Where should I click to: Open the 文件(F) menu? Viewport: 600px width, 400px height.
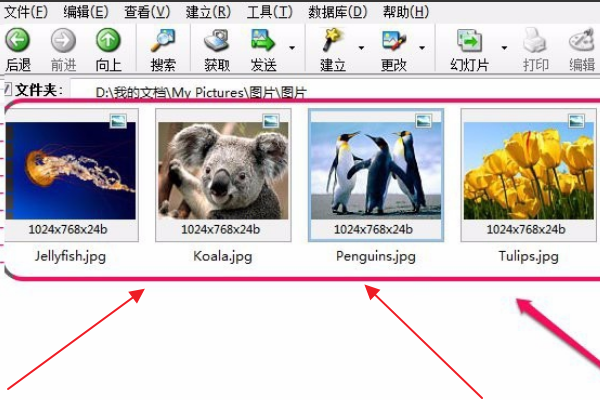(27, 12)
